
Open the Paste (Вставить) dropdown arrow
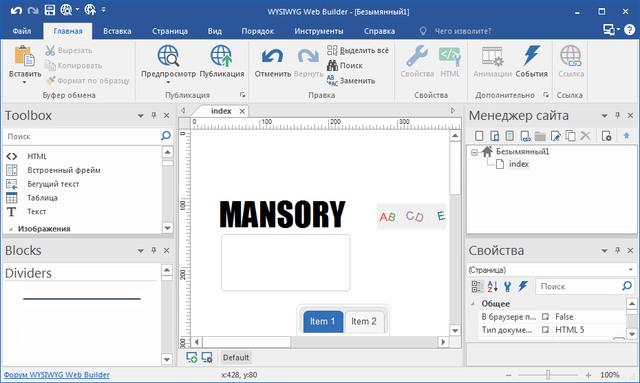(24, 82)
